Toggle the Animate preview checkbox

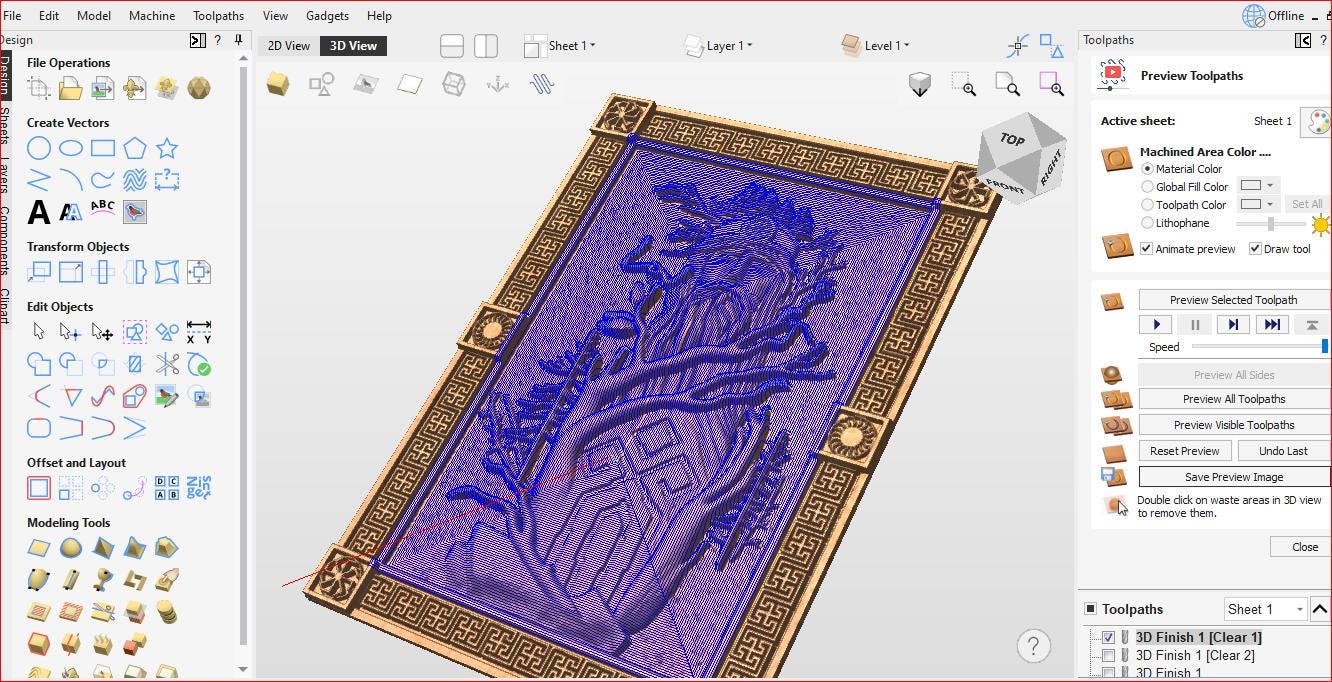1147,249
